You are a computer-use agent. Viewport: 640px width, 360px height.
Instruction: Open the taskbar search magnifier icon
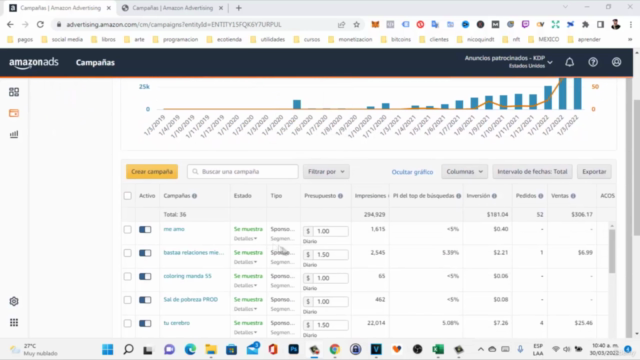click(x=128, y=349)
